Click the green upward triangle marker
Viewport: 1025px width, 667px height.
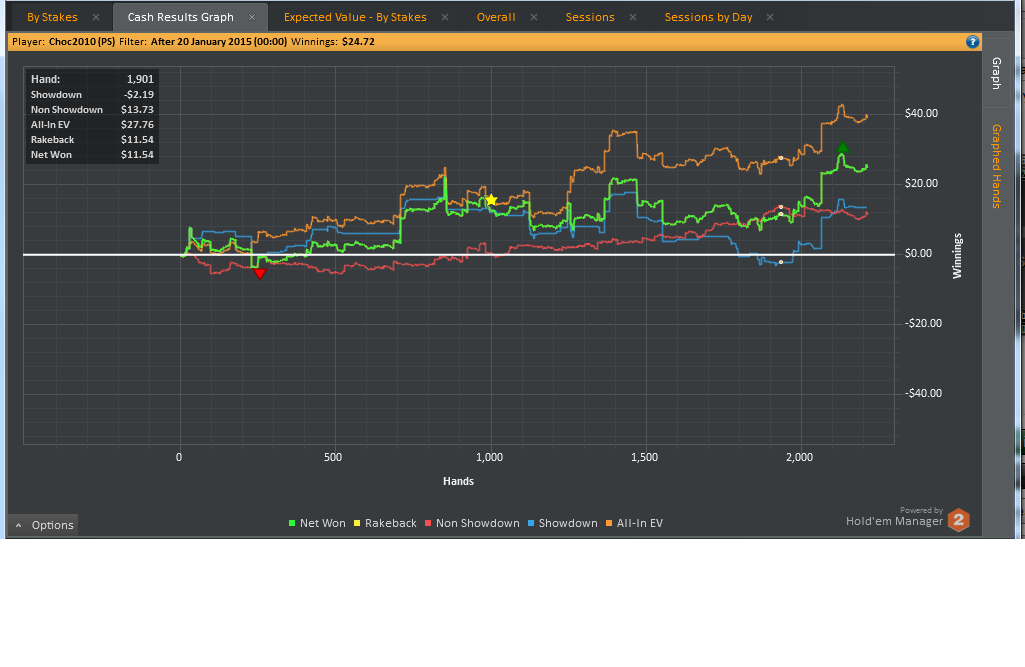coord(843,147)
